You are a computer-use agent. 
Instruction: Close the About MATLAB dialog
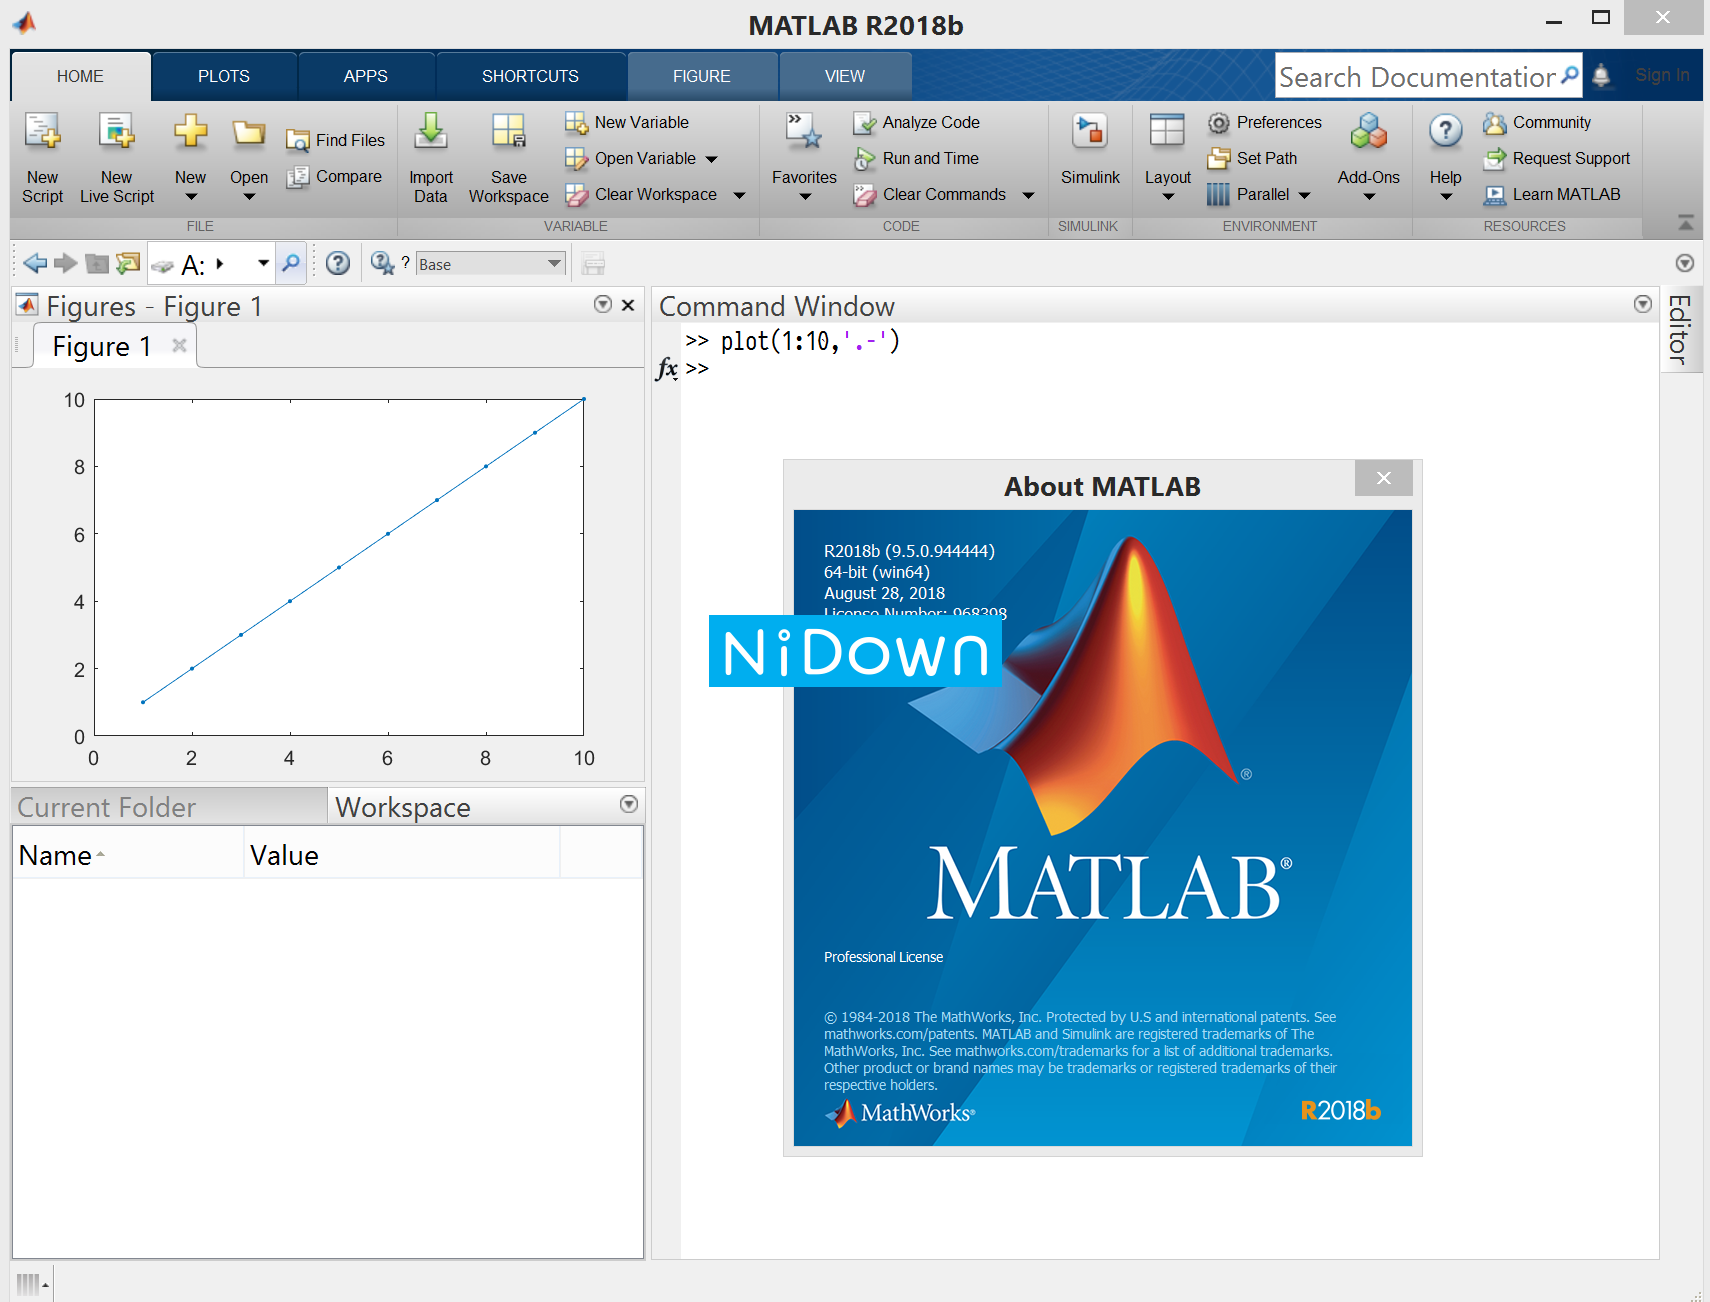click(1383, 478)
